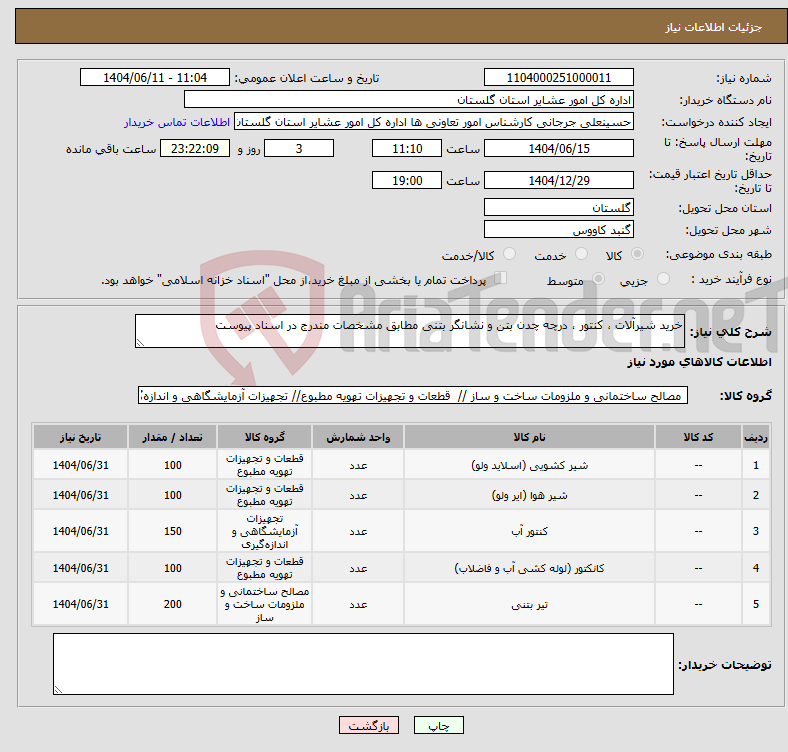788x752 pixels.
Task: Focus the شهر محل تحویل field
Action: click(x=558, y=229)
